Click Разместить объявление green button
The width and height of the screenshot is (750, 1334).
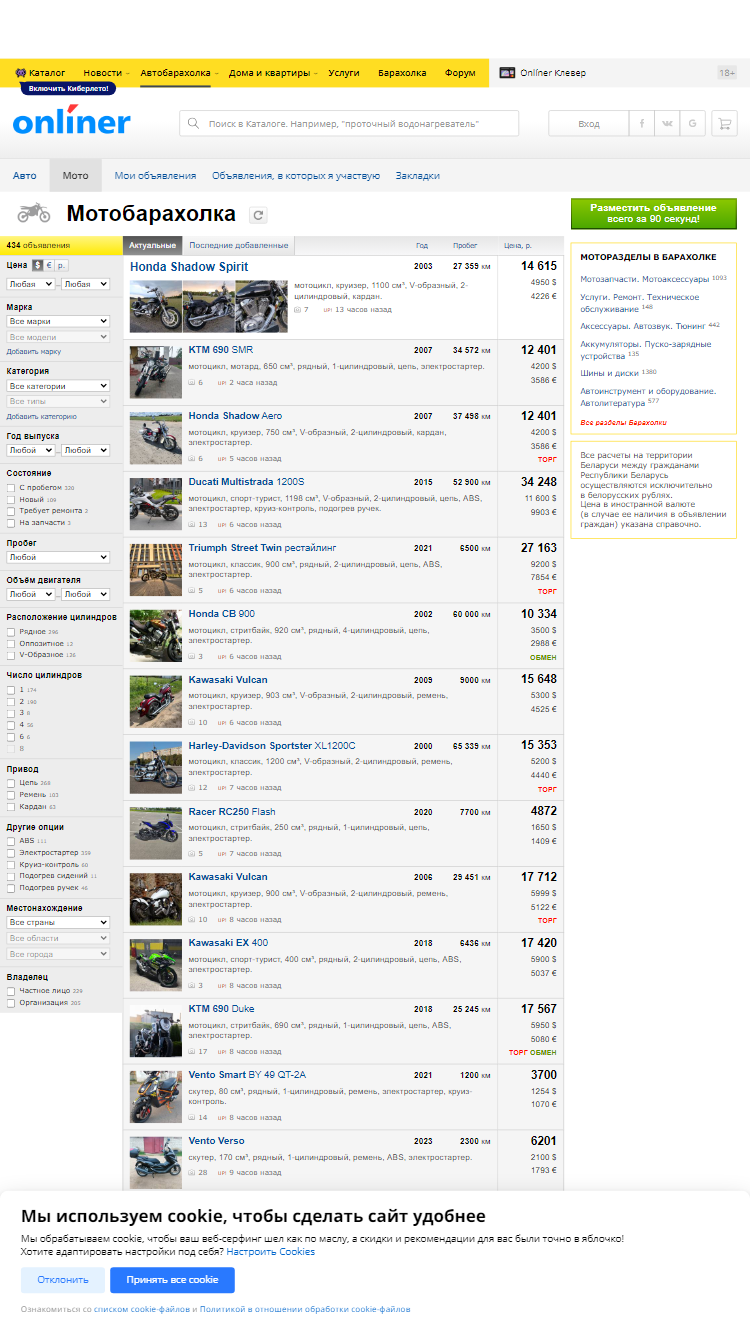[x=653, y=213]
